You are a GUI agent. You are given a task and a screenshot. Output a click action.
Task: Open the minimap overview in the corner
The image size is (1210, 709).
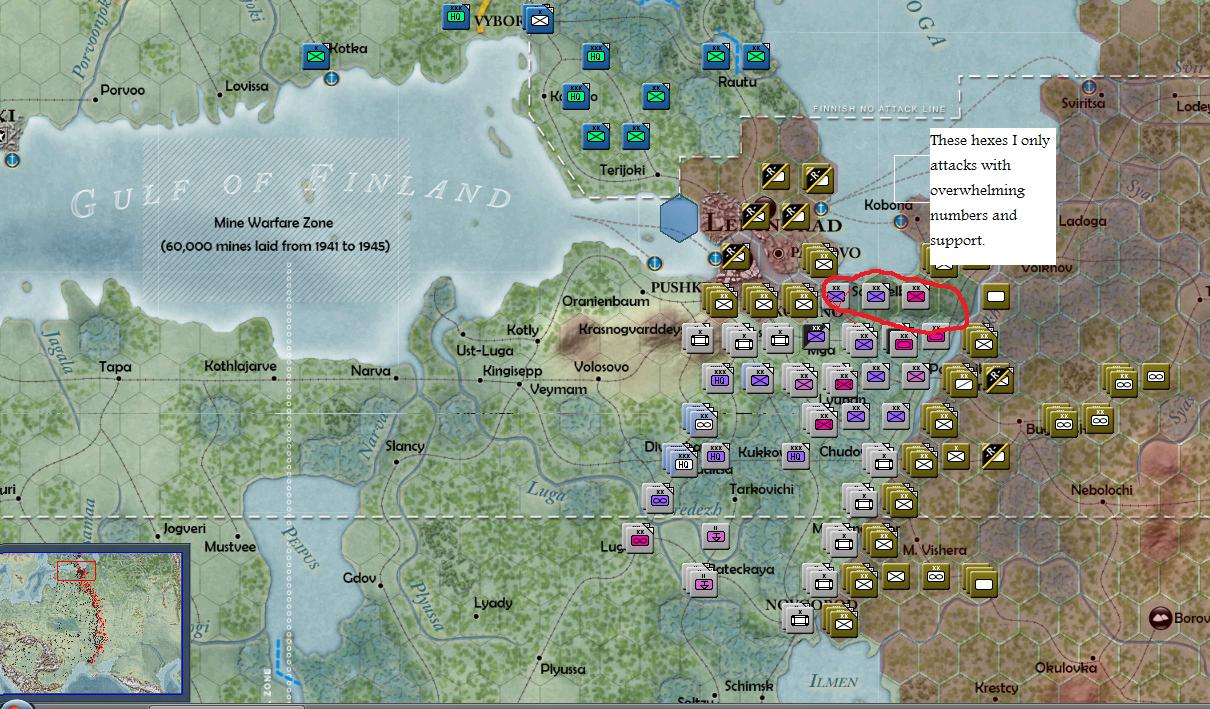[x=93, y=621]
